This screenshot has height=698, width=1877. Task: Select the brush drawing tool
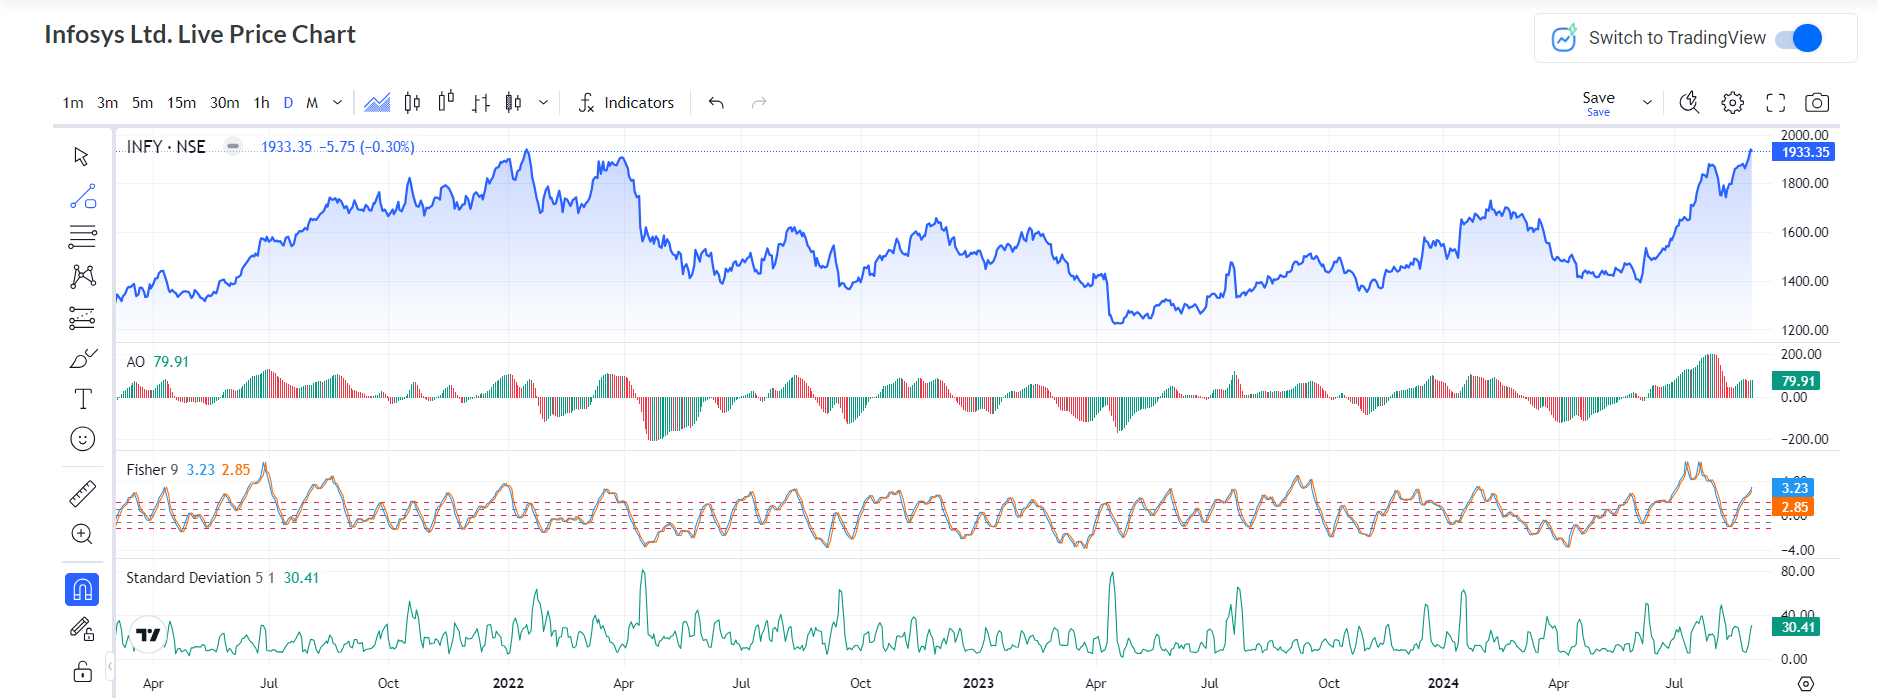82,358
